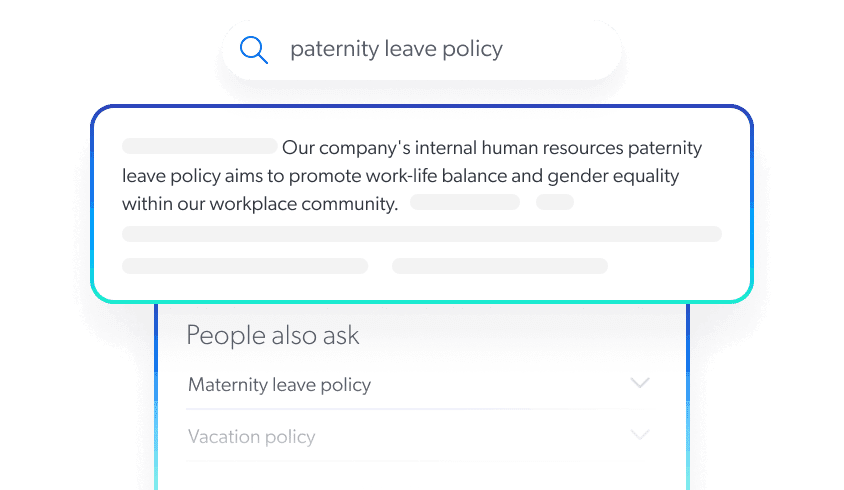The height and width of the screenshot is (490, 844).
Task: Click the gray pill right after "community."
Action: [465, 203]
